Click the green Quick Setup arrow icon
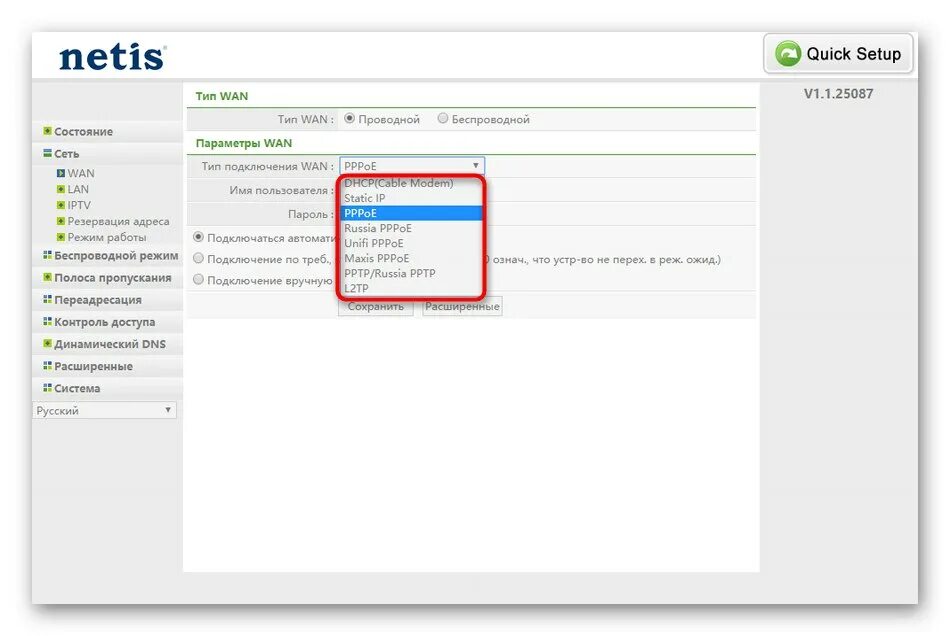 tap(788, 54)
